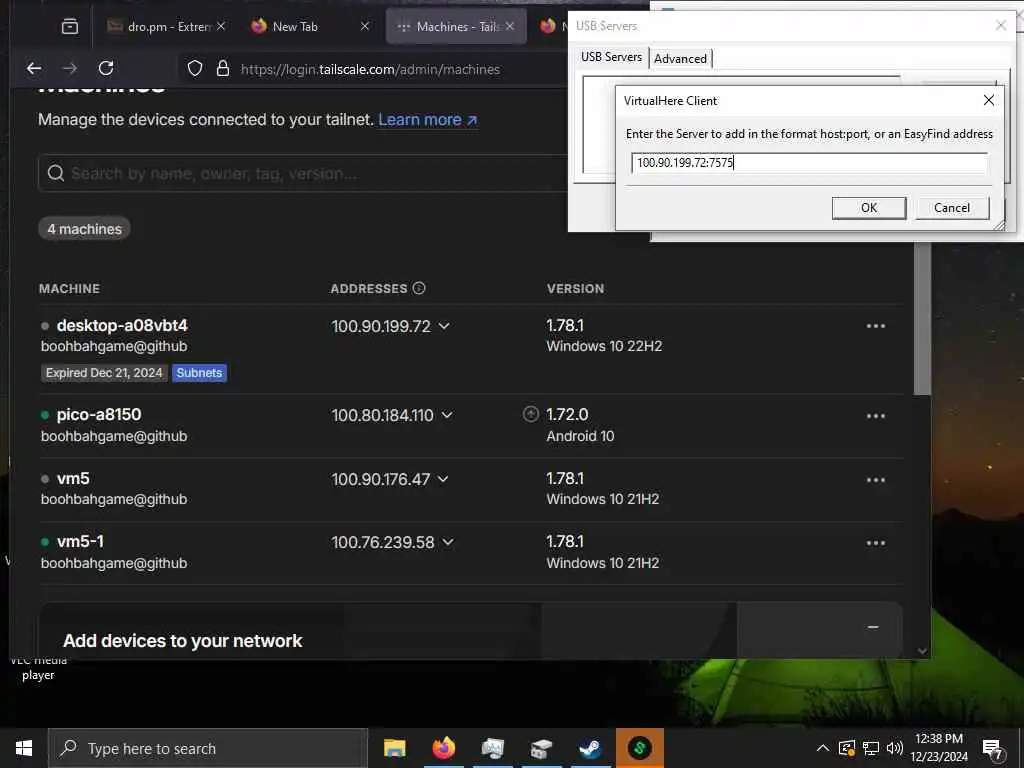Click the volume speaker tray icon
Viewport: 1024px width, 768px height.
point(895,748)
